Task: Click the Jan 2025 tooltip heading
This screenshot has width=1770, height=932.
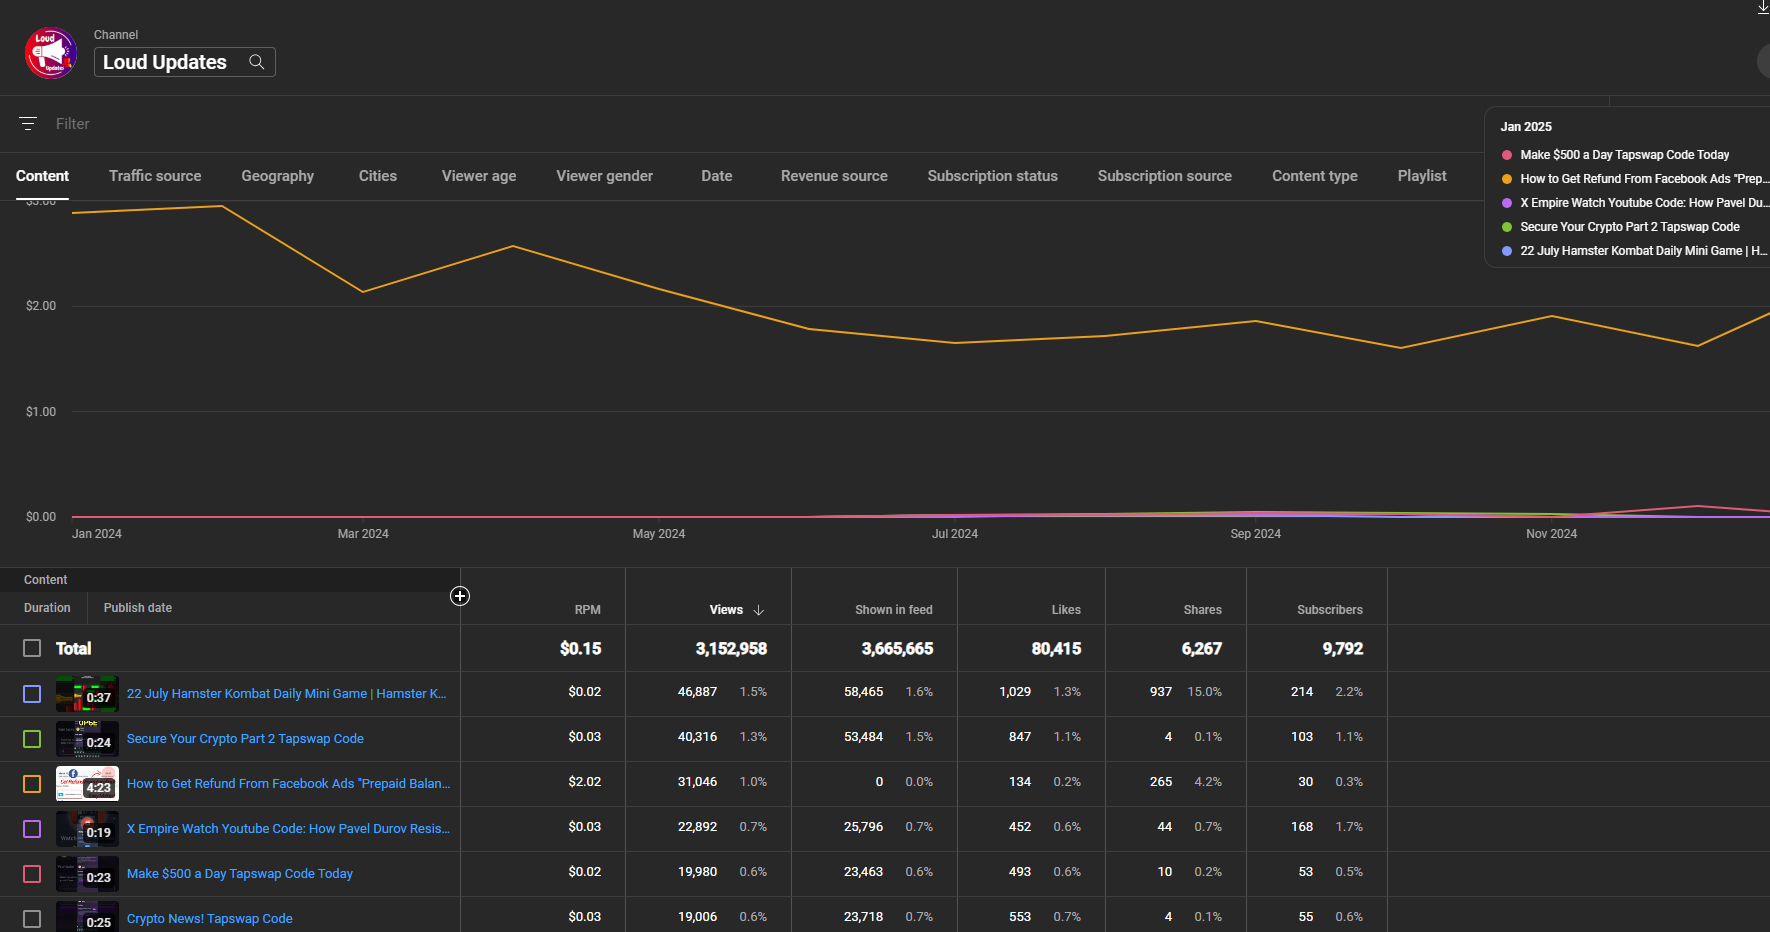Action: (x=1526, y=127)
